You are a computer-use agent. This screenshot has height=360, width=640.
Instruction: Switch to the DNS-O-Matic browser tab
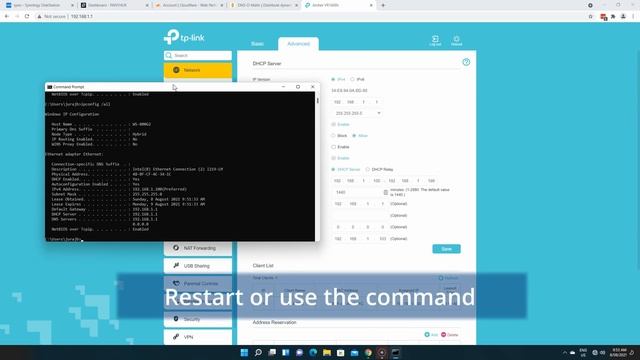(264, 5)
